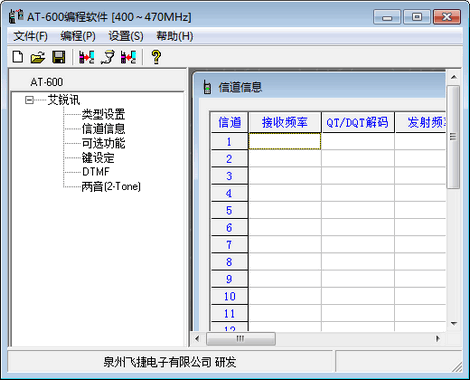Viewport: 470px width, 380px height.
Task: Select 键设定 in the tree
Action: pyautogui.click(x=98, y=158)
